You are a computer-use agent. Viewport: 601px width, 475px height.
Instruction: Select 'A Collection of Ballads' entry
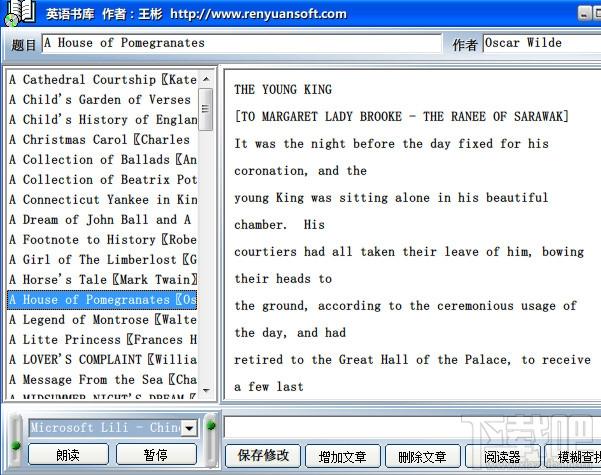tap(103, 159)
